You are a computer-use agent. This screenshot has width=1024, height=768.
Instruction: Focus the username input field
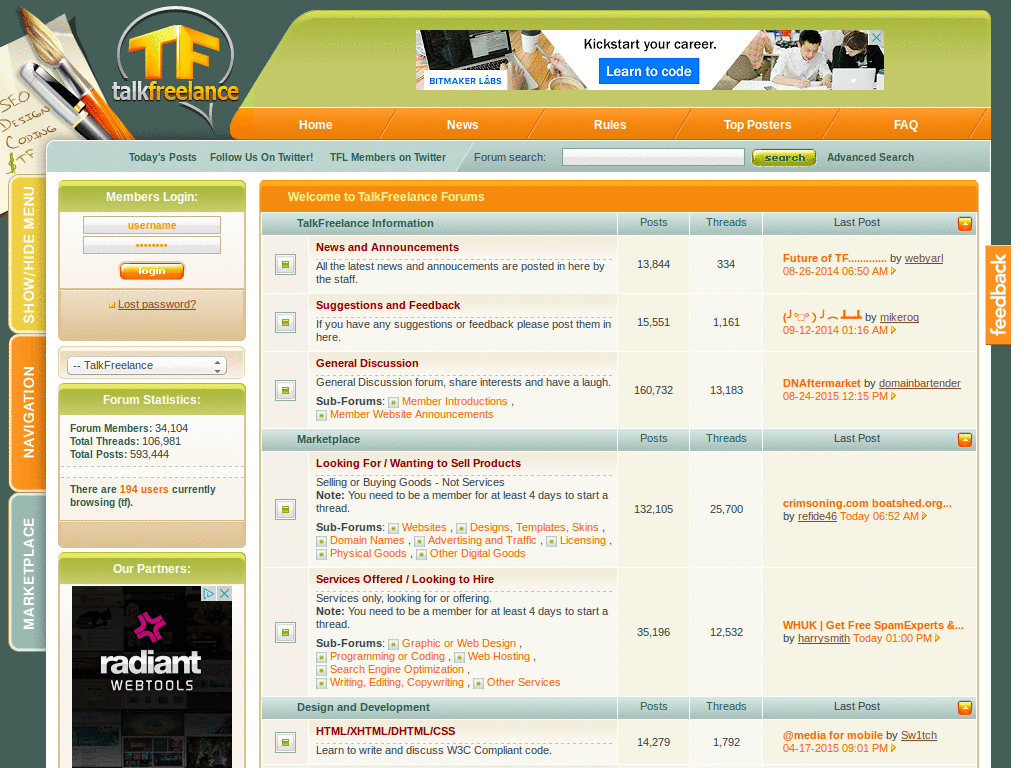(x=152, y=225)
